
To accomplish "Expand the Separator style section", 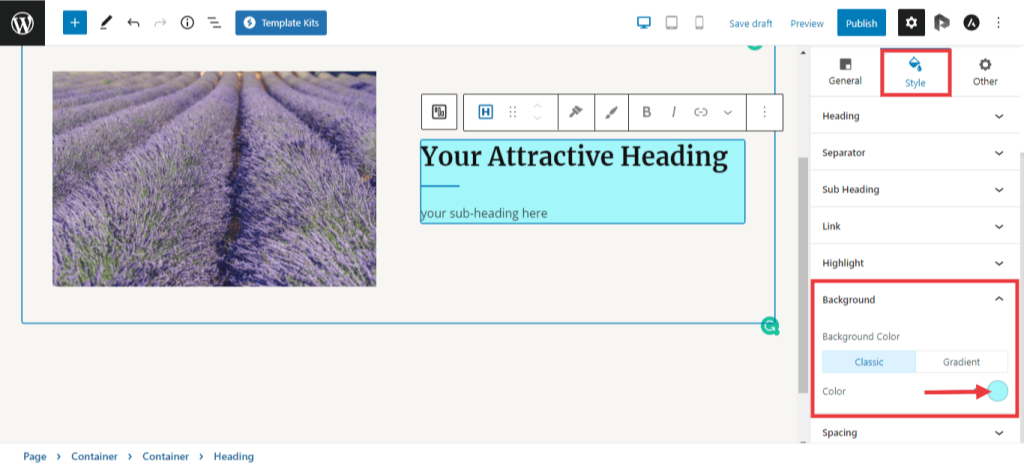I will tap(914, 153).
